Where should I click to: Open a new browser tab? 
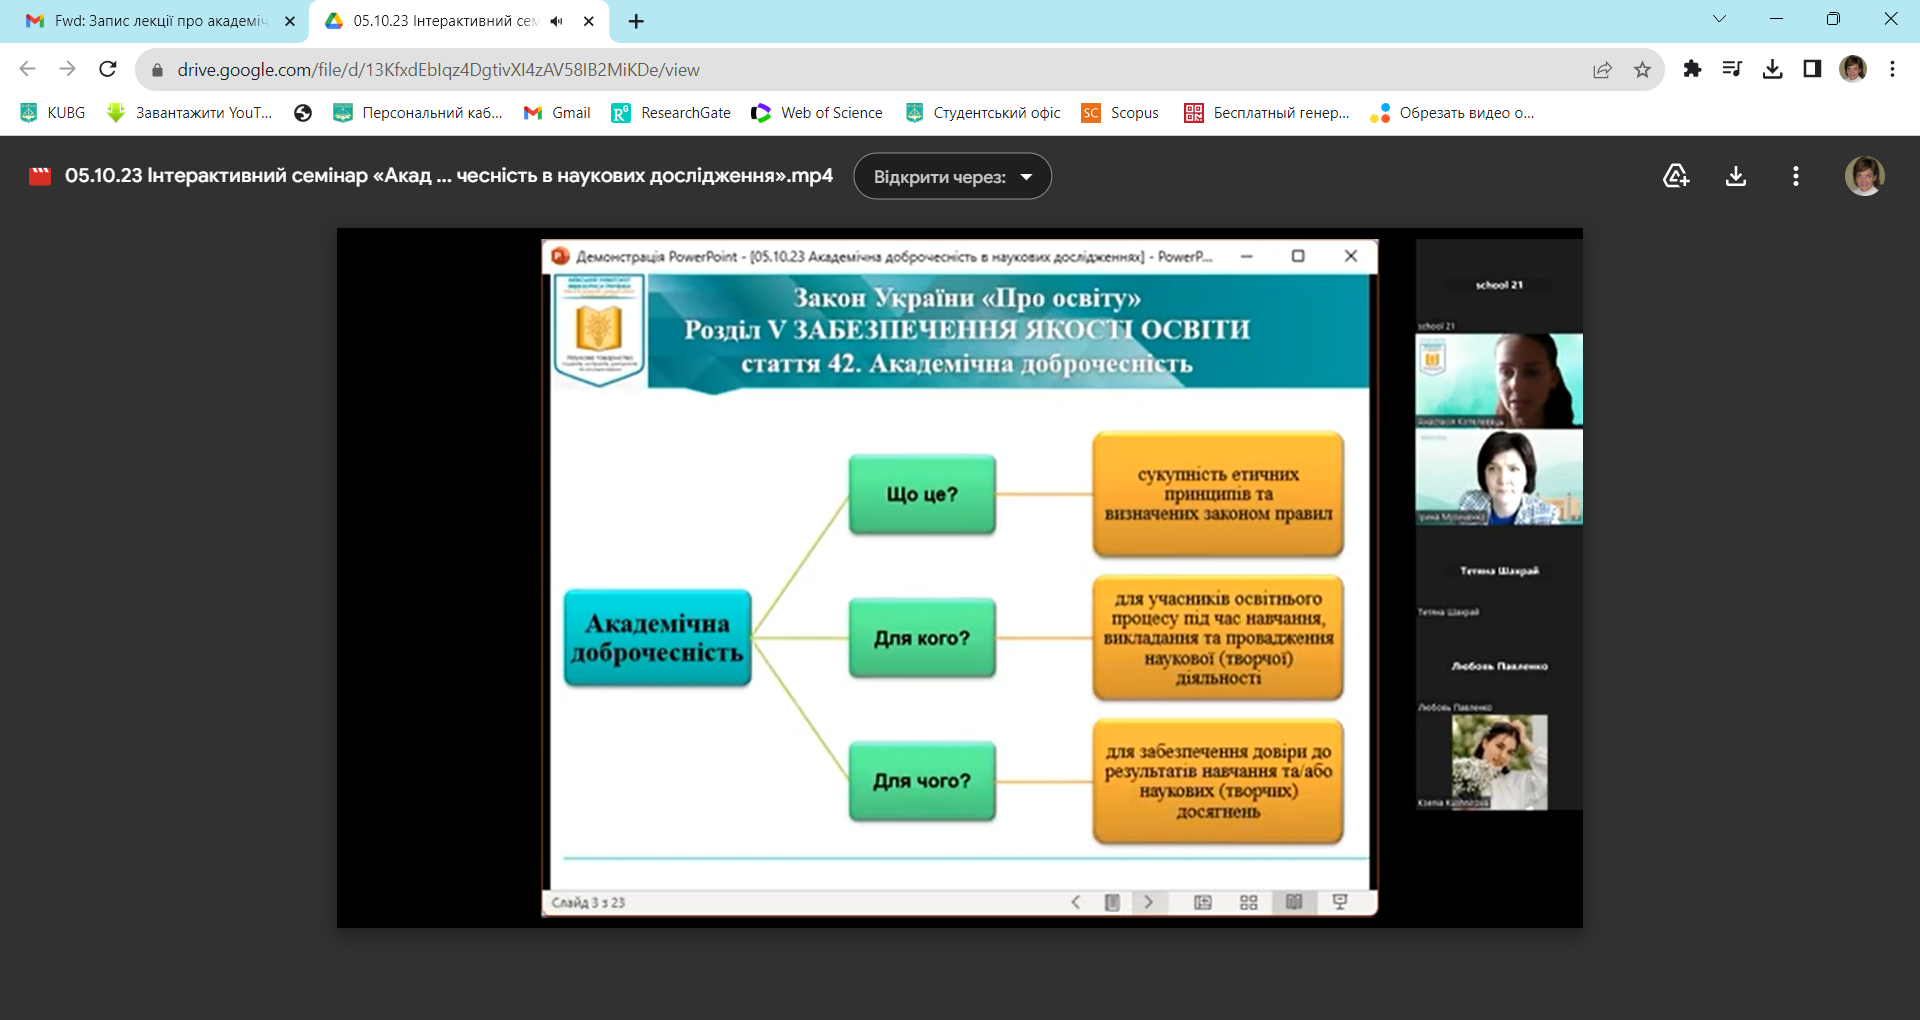(x=636, y=21)
